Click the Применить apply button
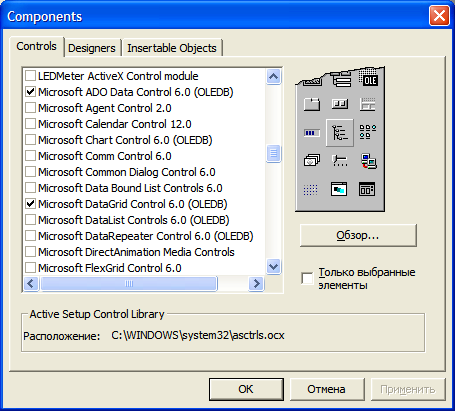This screenshot has height=411, width=455. pyautogui.click(x=408, y=389)
